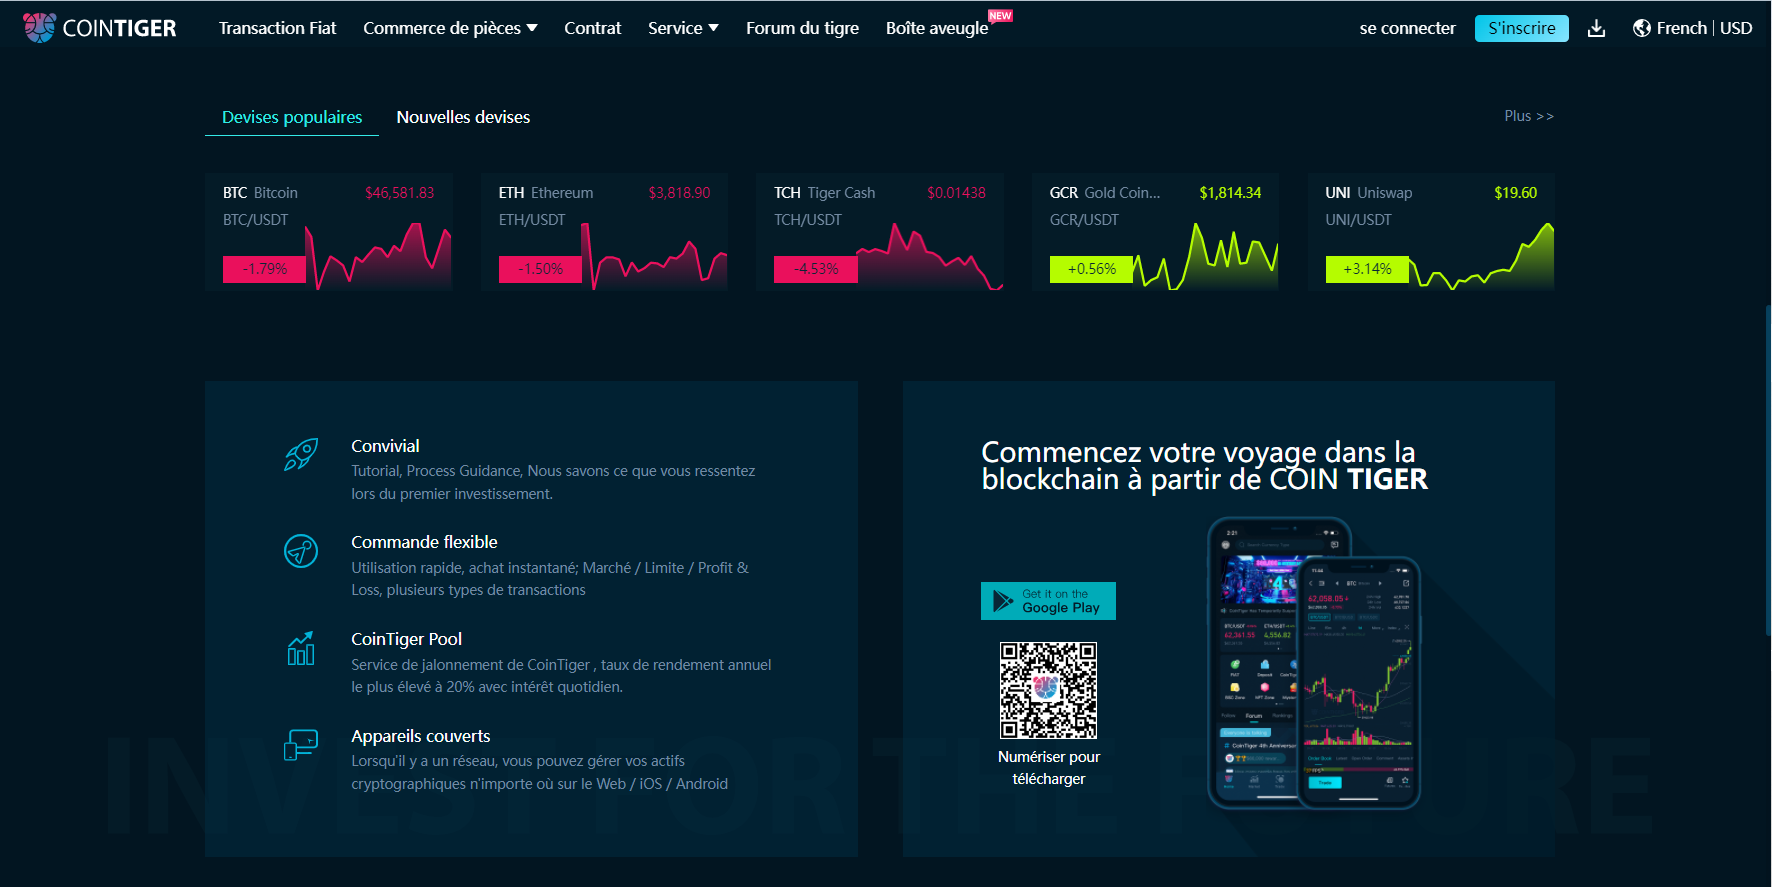Screen dimensions: 1772x887
Task: Open the GCR Gold Coin card
Action: (1155, 232)
